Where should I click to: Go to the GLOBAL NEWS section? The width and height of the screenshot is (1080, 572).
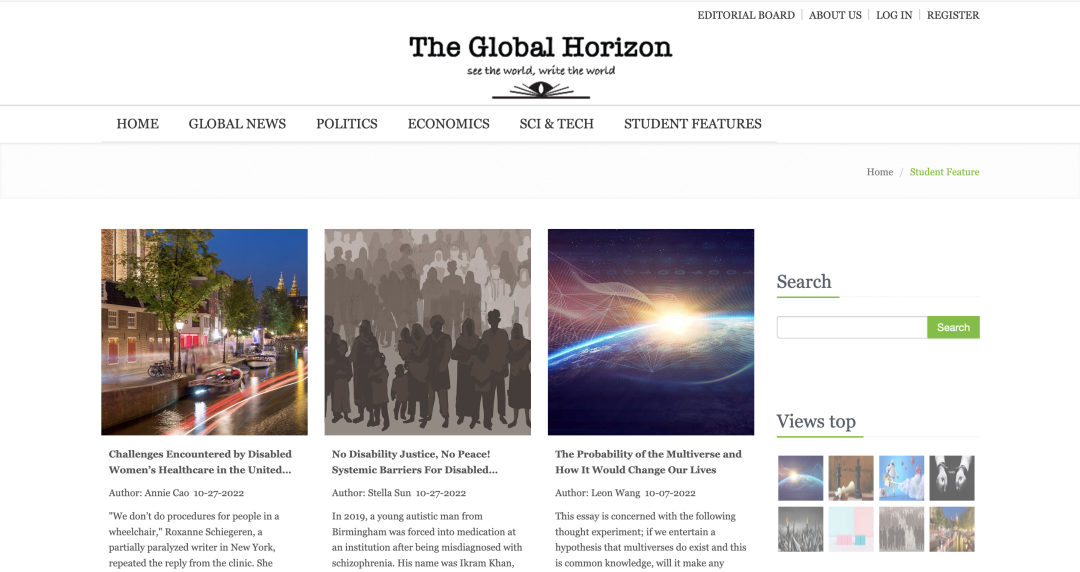[x=237, y=124]
